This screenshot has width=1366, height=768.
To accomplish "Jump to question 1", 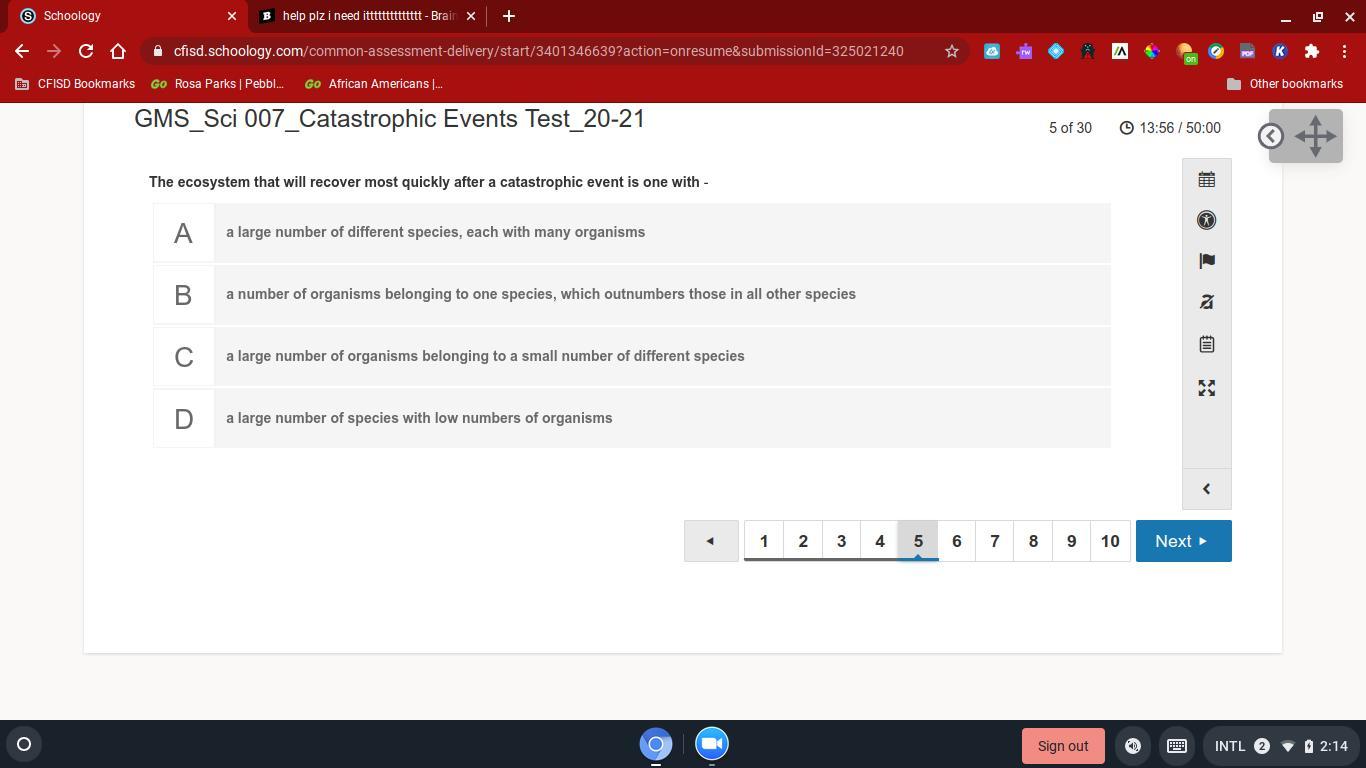I will click(764, 541).
